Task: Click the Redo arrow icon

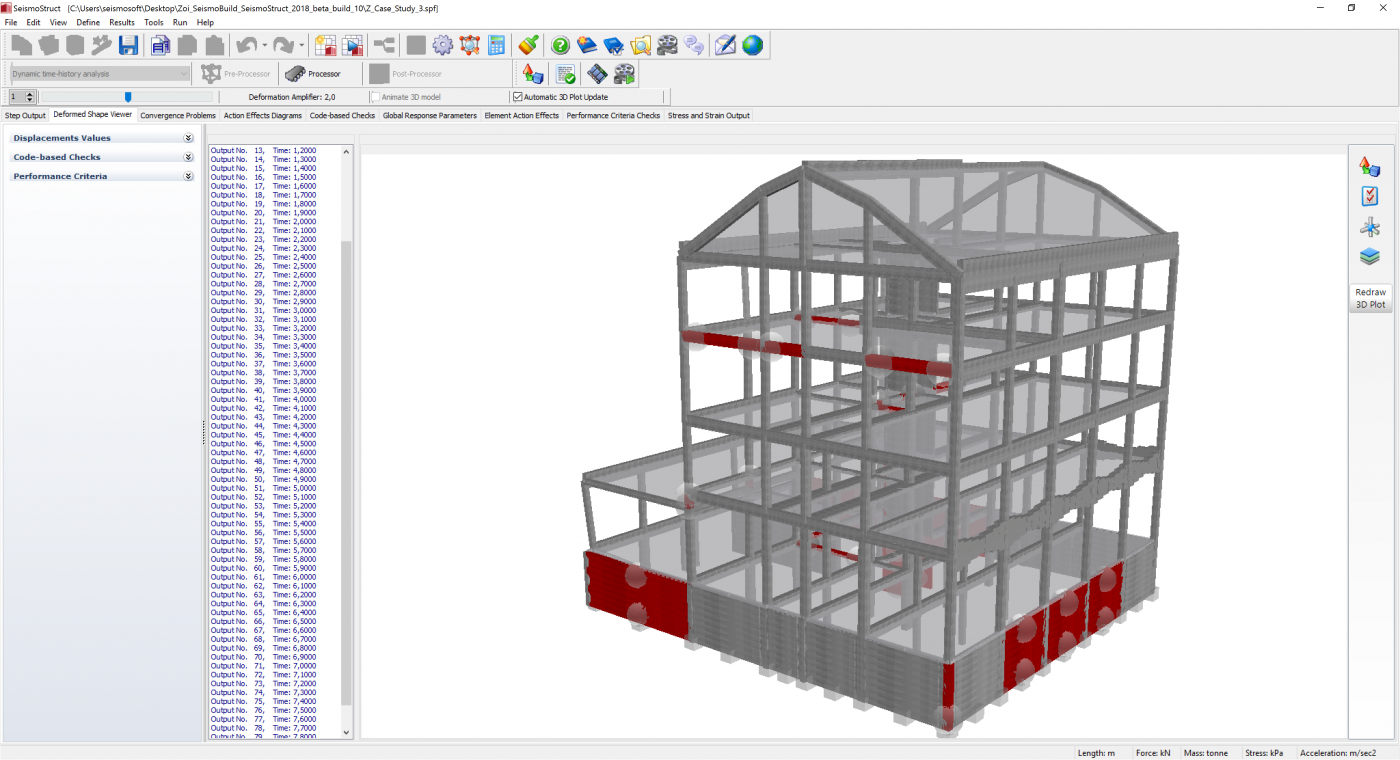Action: 283,45
